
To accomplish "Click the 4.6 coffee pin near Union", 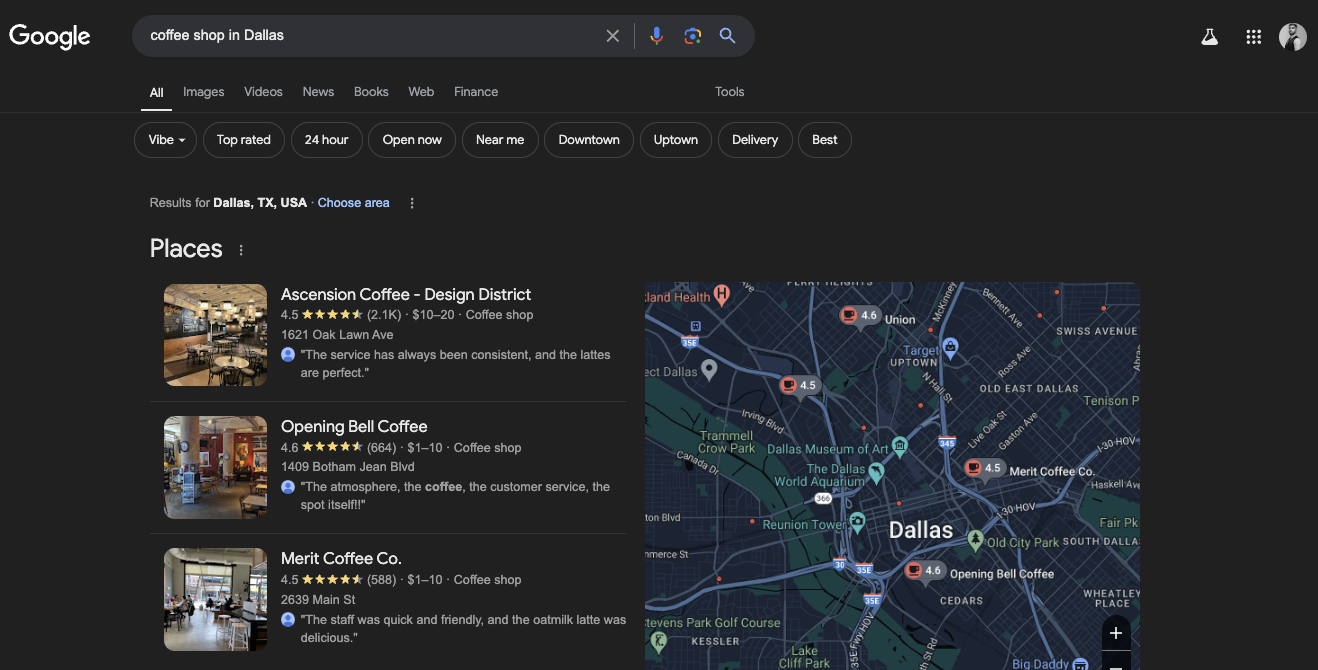I will coord(859,316).
